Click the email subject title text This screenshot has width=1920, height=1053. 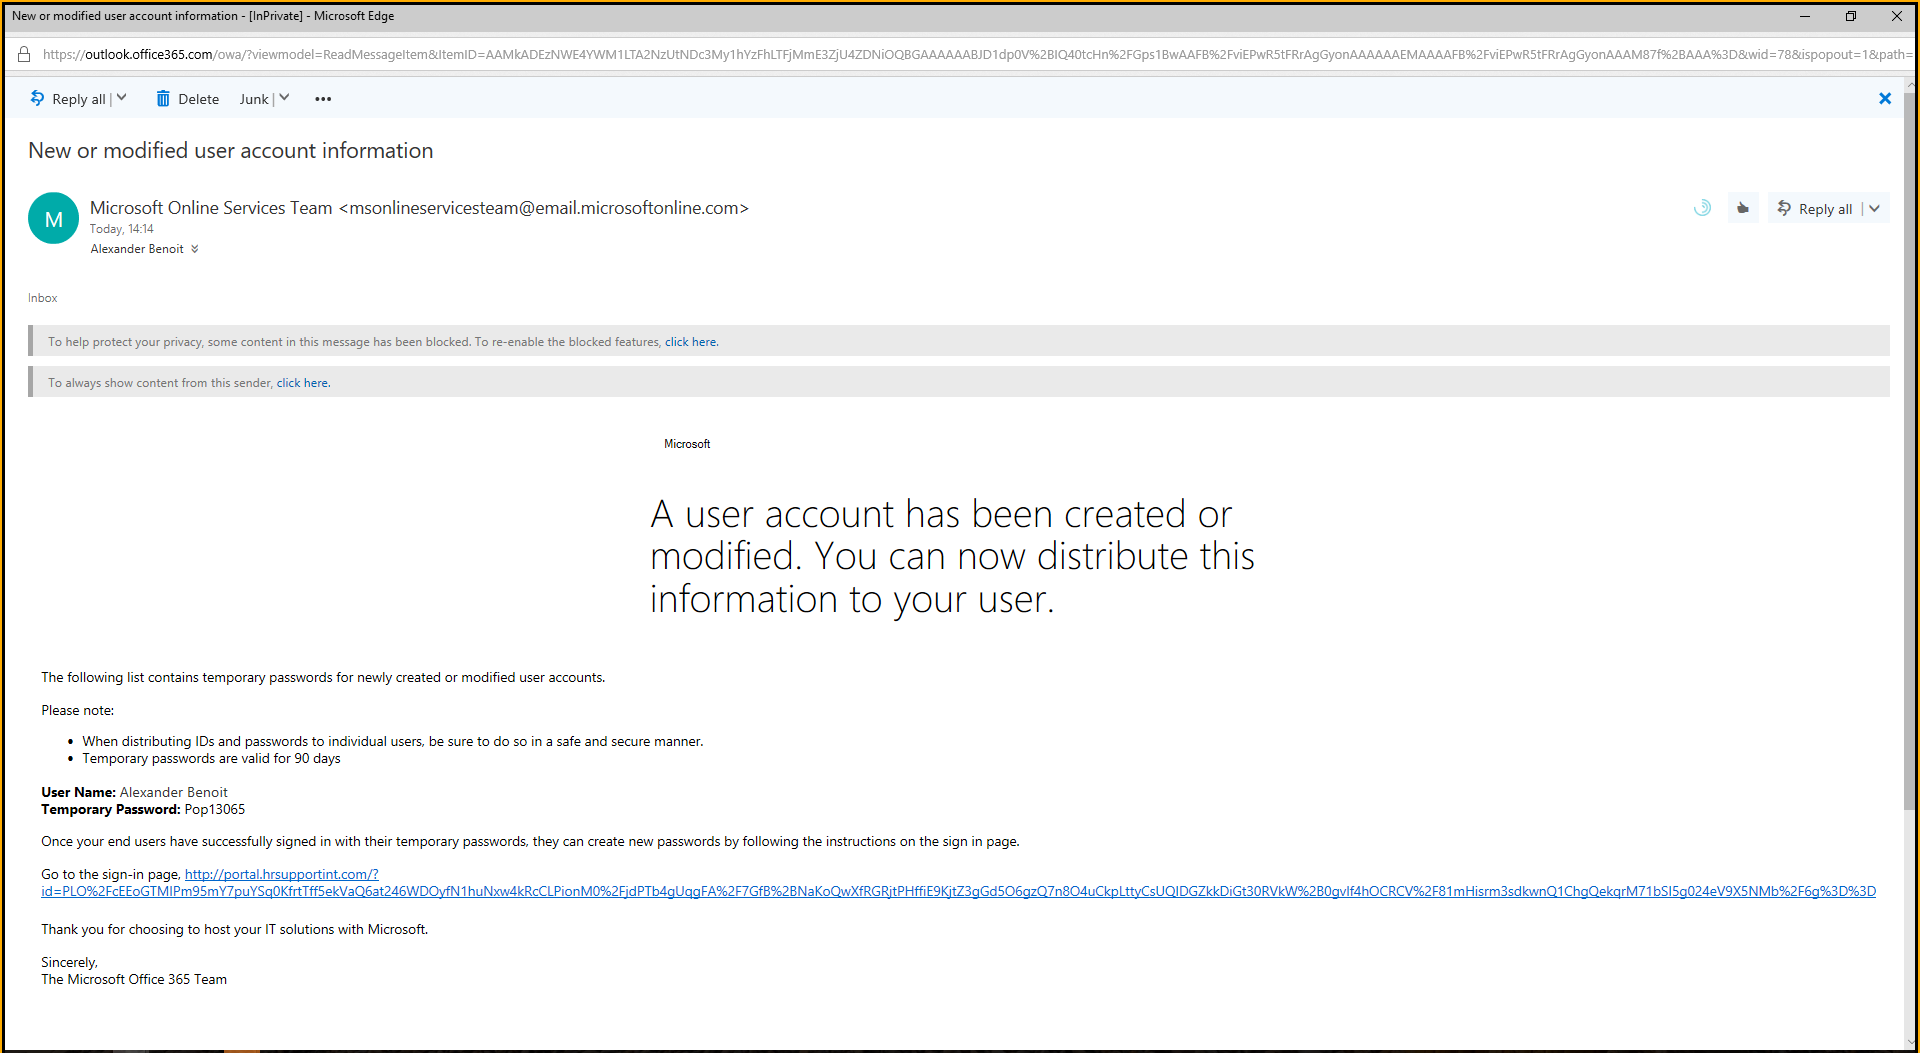[230, 150]
